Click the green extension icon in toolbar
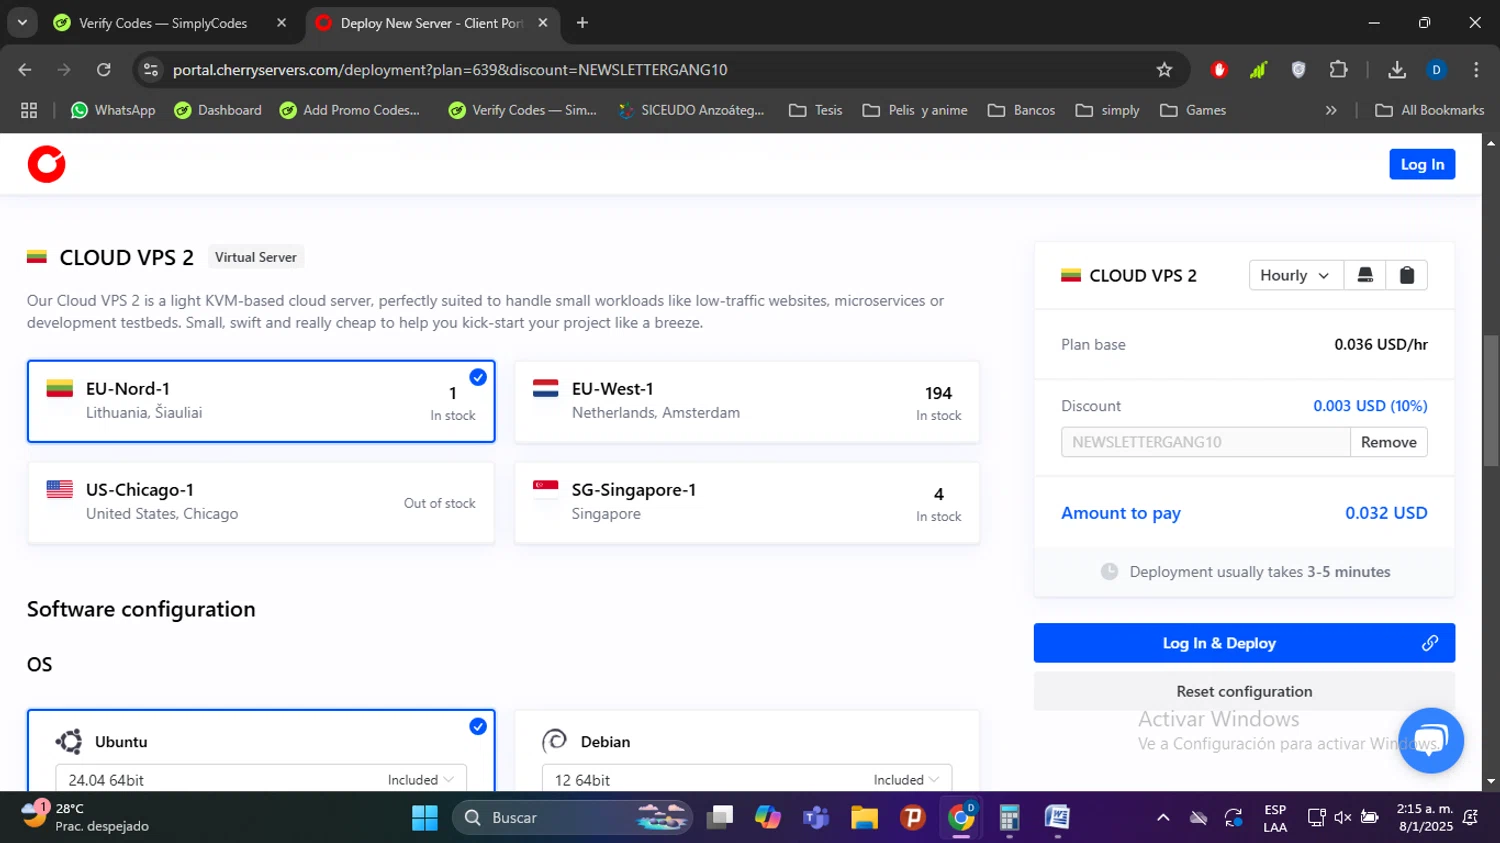Viewport: 1500px width, 843px height. click(1258, 70)
